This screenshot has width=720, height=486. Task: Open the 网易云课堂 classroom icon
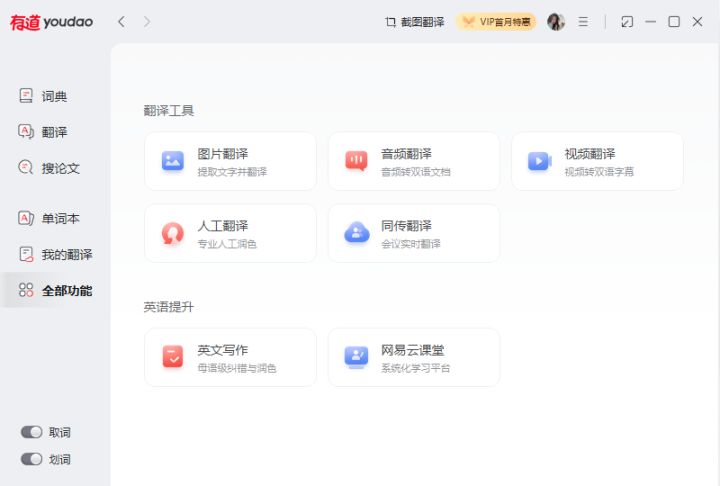356,357
